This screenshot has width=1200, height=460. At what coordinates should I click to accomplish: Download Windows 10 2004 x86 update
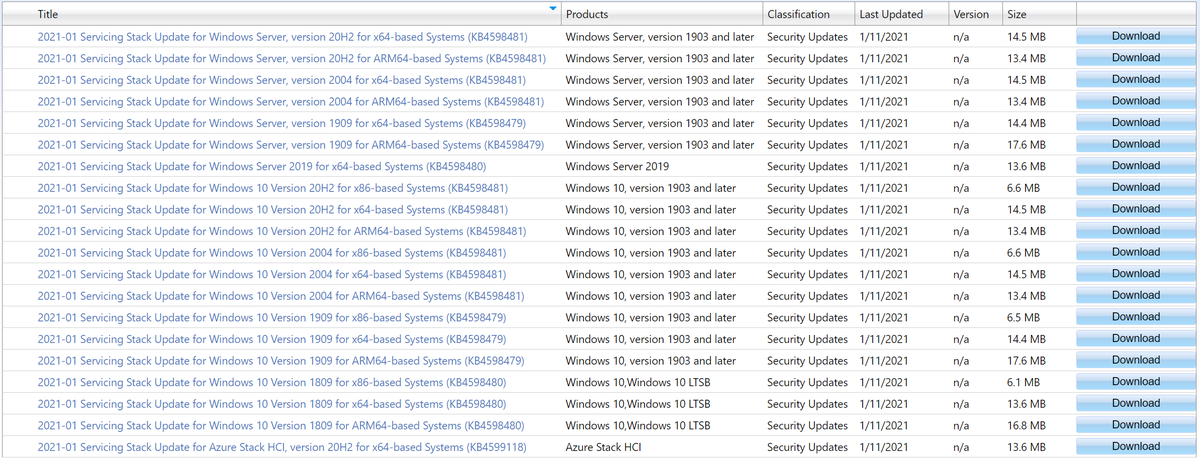(x=1136, y=252)
